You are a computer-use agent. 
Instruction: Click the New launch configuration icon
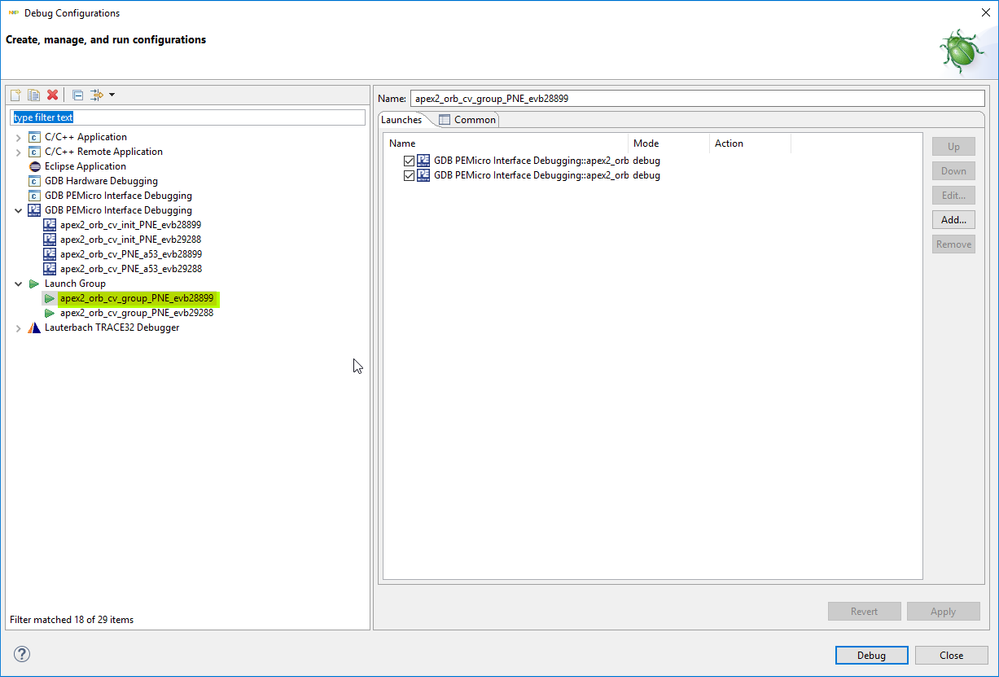pos(15,95)
